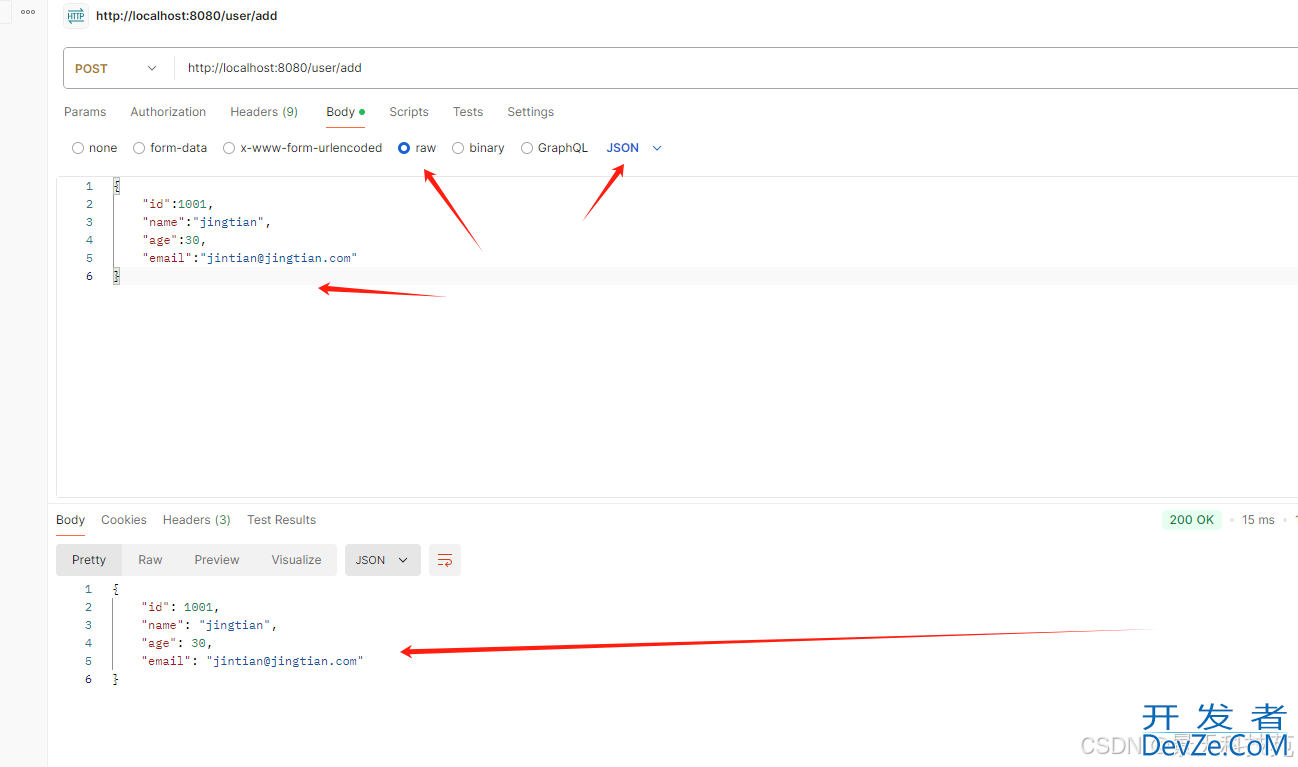Open the JSON raw body format dropdown
1298x767 pixels.
pyautogui.click(x=634, y=148)
